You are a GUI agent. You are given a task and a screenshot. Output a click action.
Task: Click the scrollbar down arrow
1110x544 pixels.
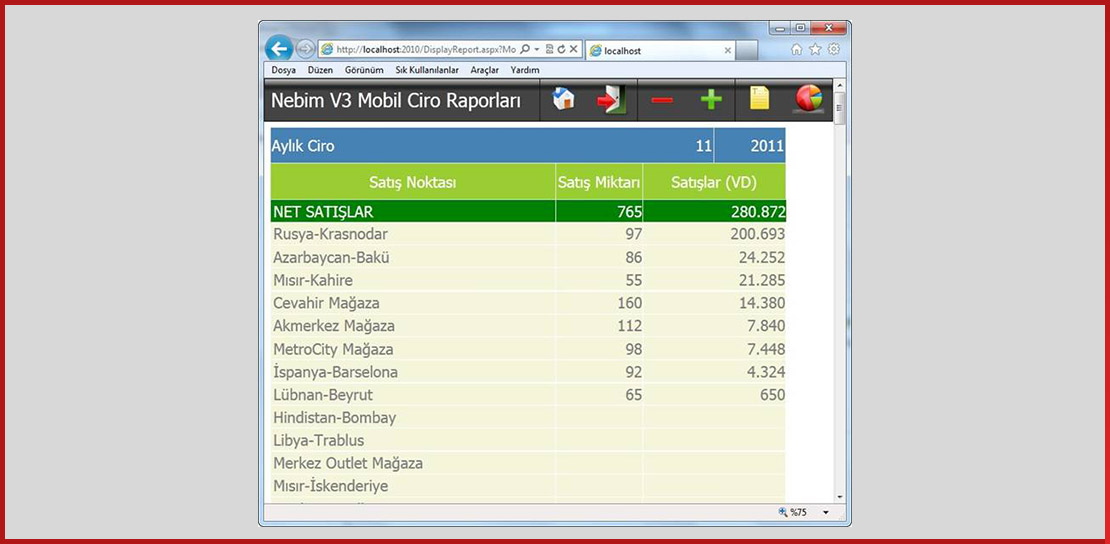tap(840, 497)
